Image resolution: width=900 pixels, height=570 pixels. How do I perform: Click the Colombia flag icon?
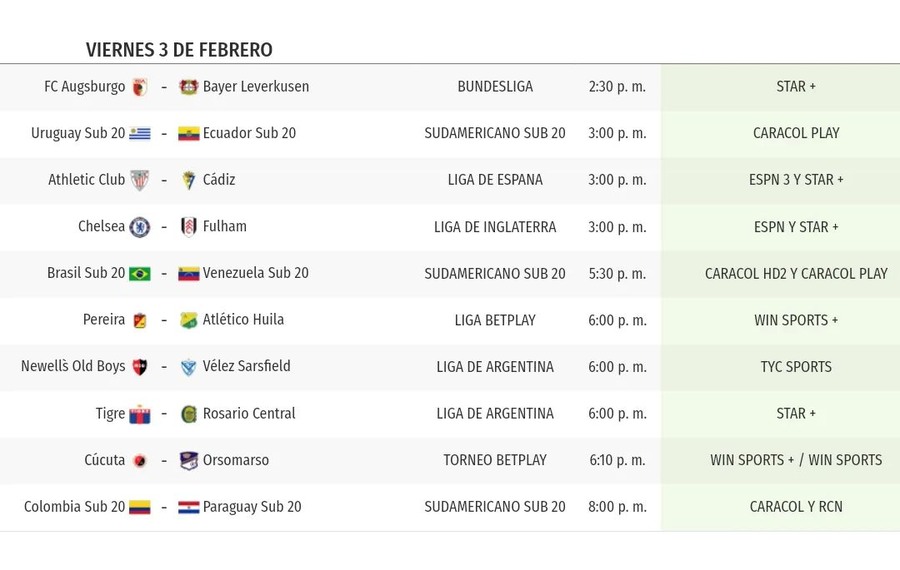coord(139,507)
